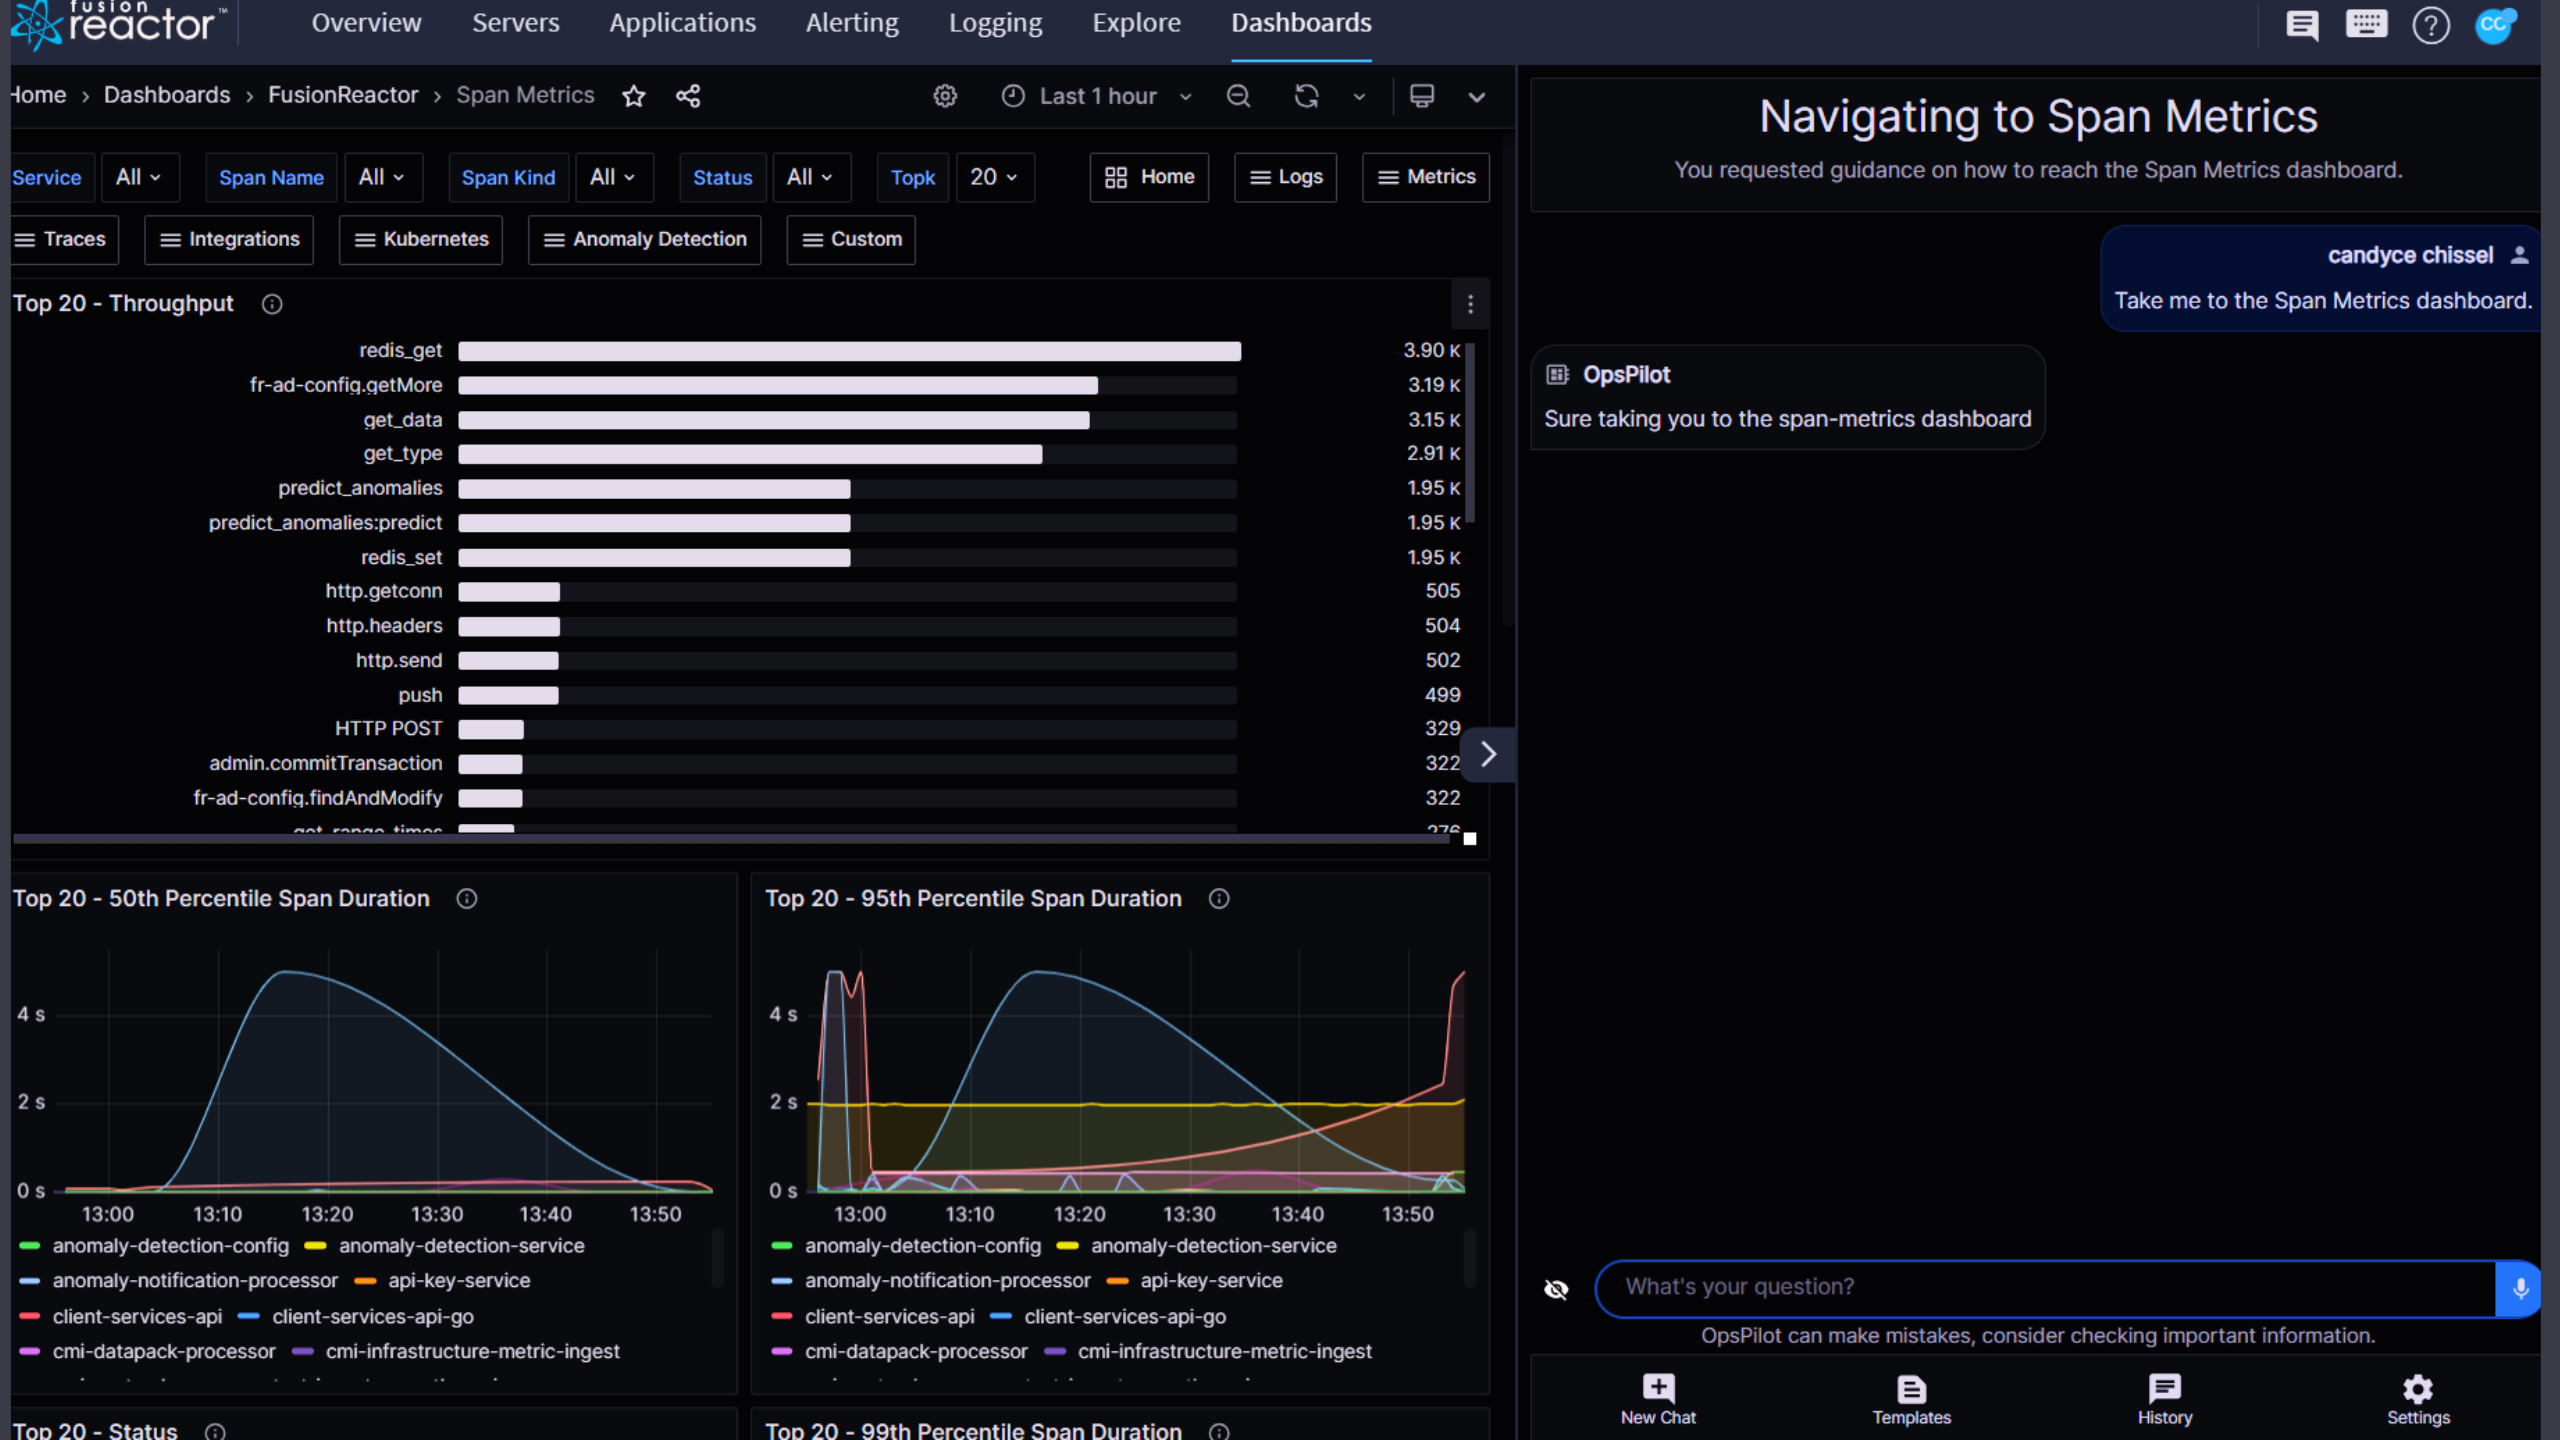This screenshot has height=1440, width=2560.
Task: Go to the Overview tab
Action: [x=366, y=22]
